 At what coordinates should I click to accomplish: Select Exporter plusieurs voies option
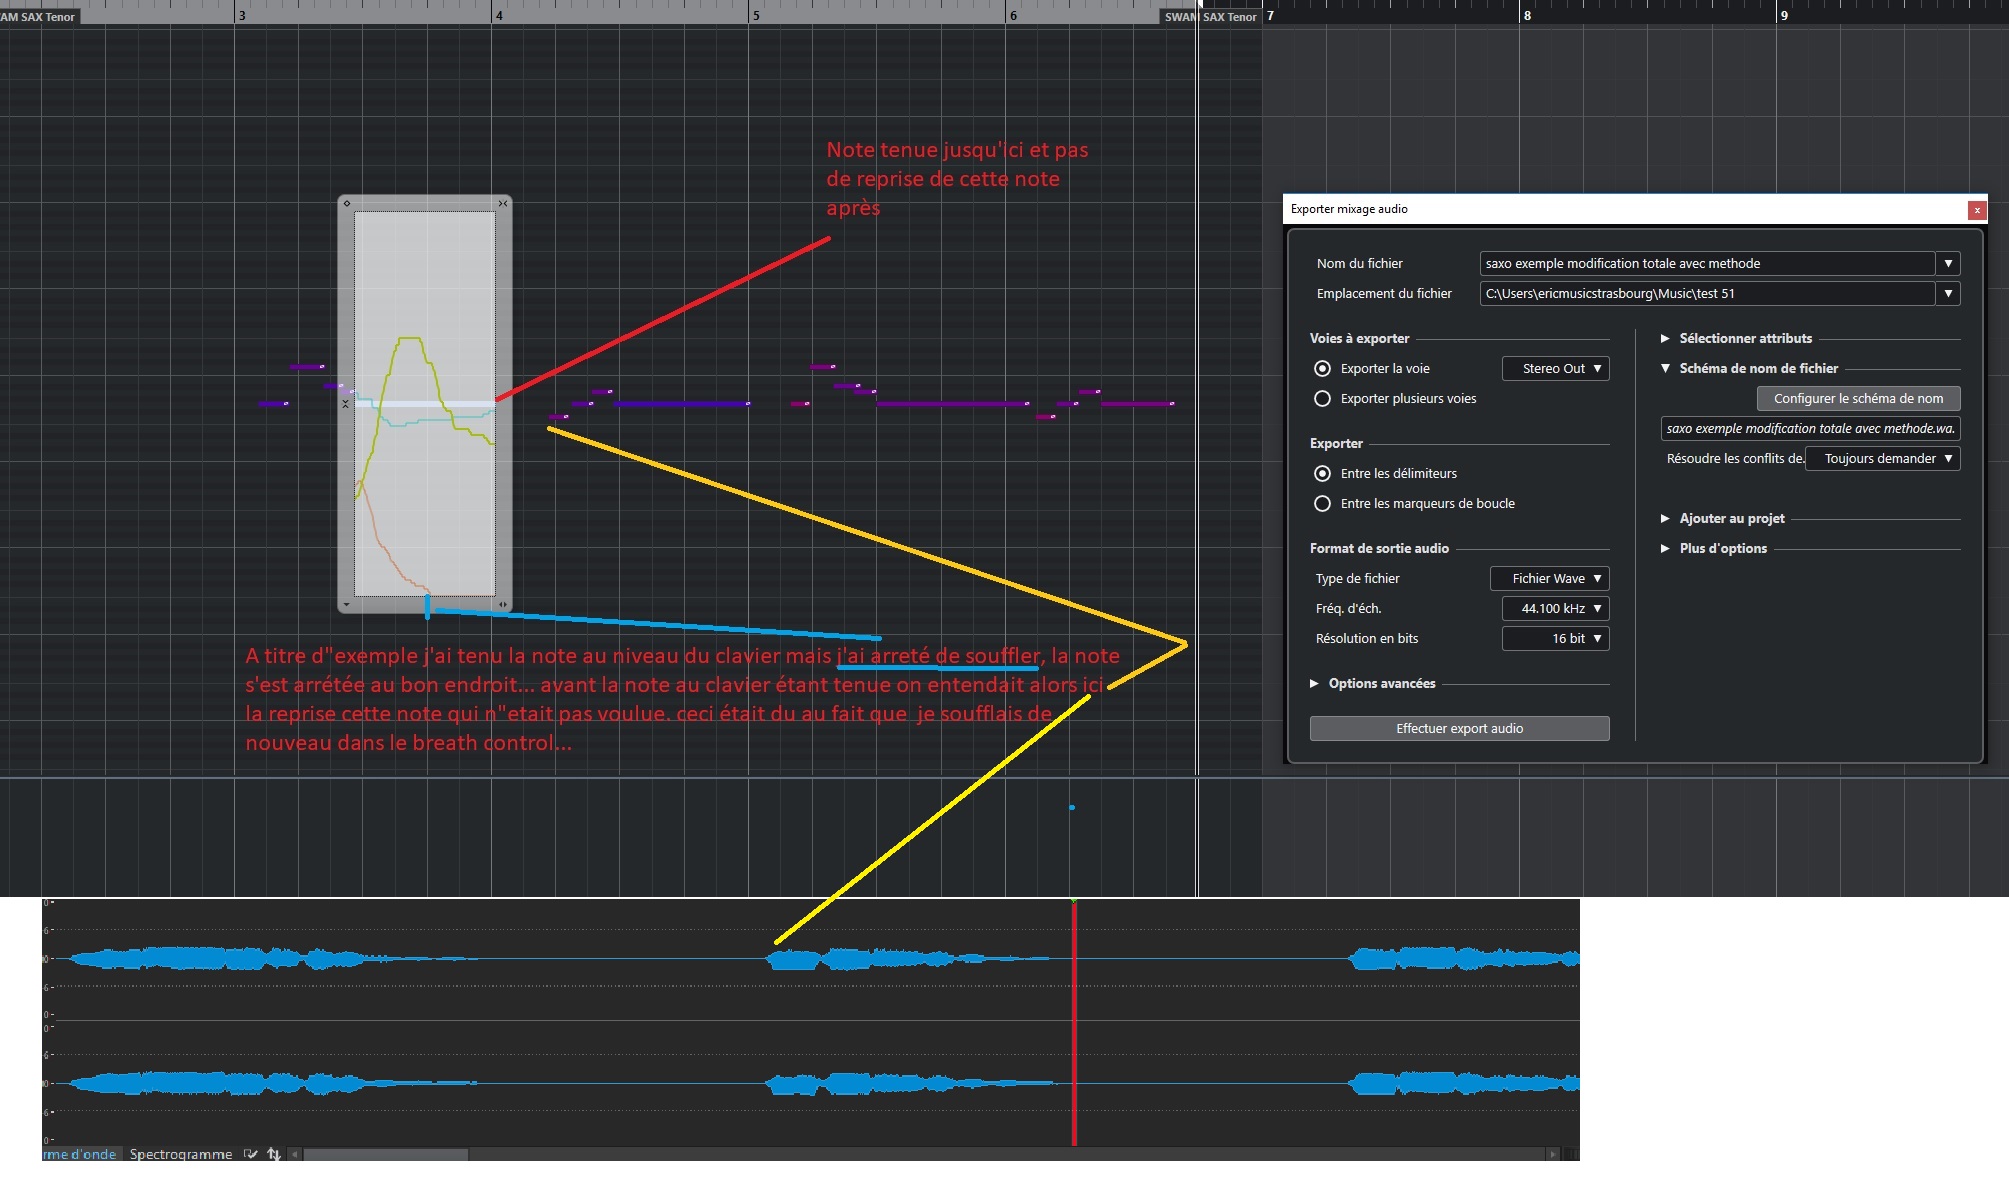click(1322, 399)
